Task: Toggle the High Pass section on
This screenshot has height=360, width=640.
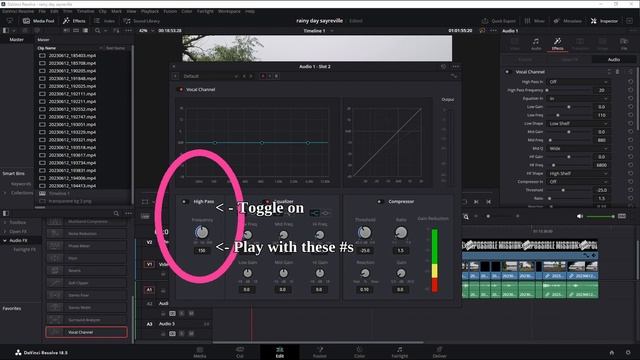Action: click(x=184, y=202)
